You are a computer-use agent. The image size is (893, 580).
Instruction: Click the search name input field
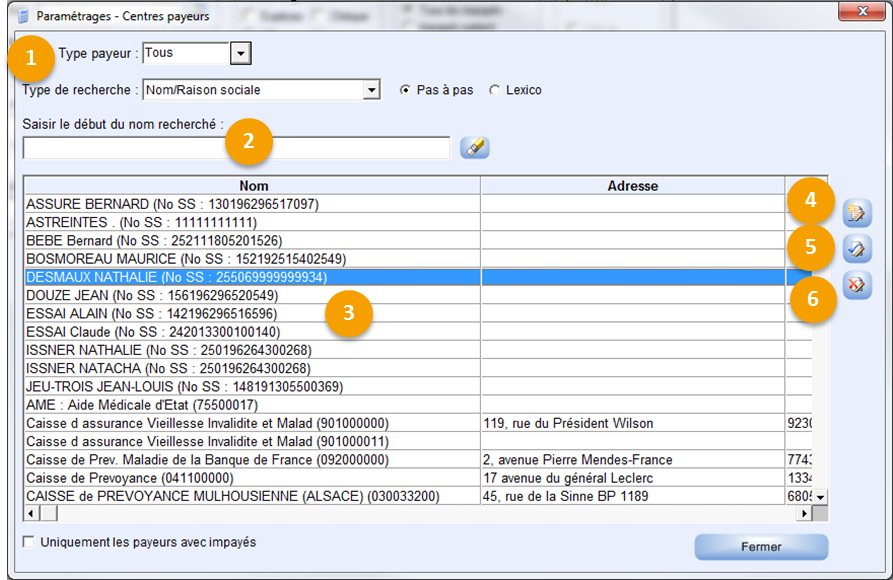(236, 148)
